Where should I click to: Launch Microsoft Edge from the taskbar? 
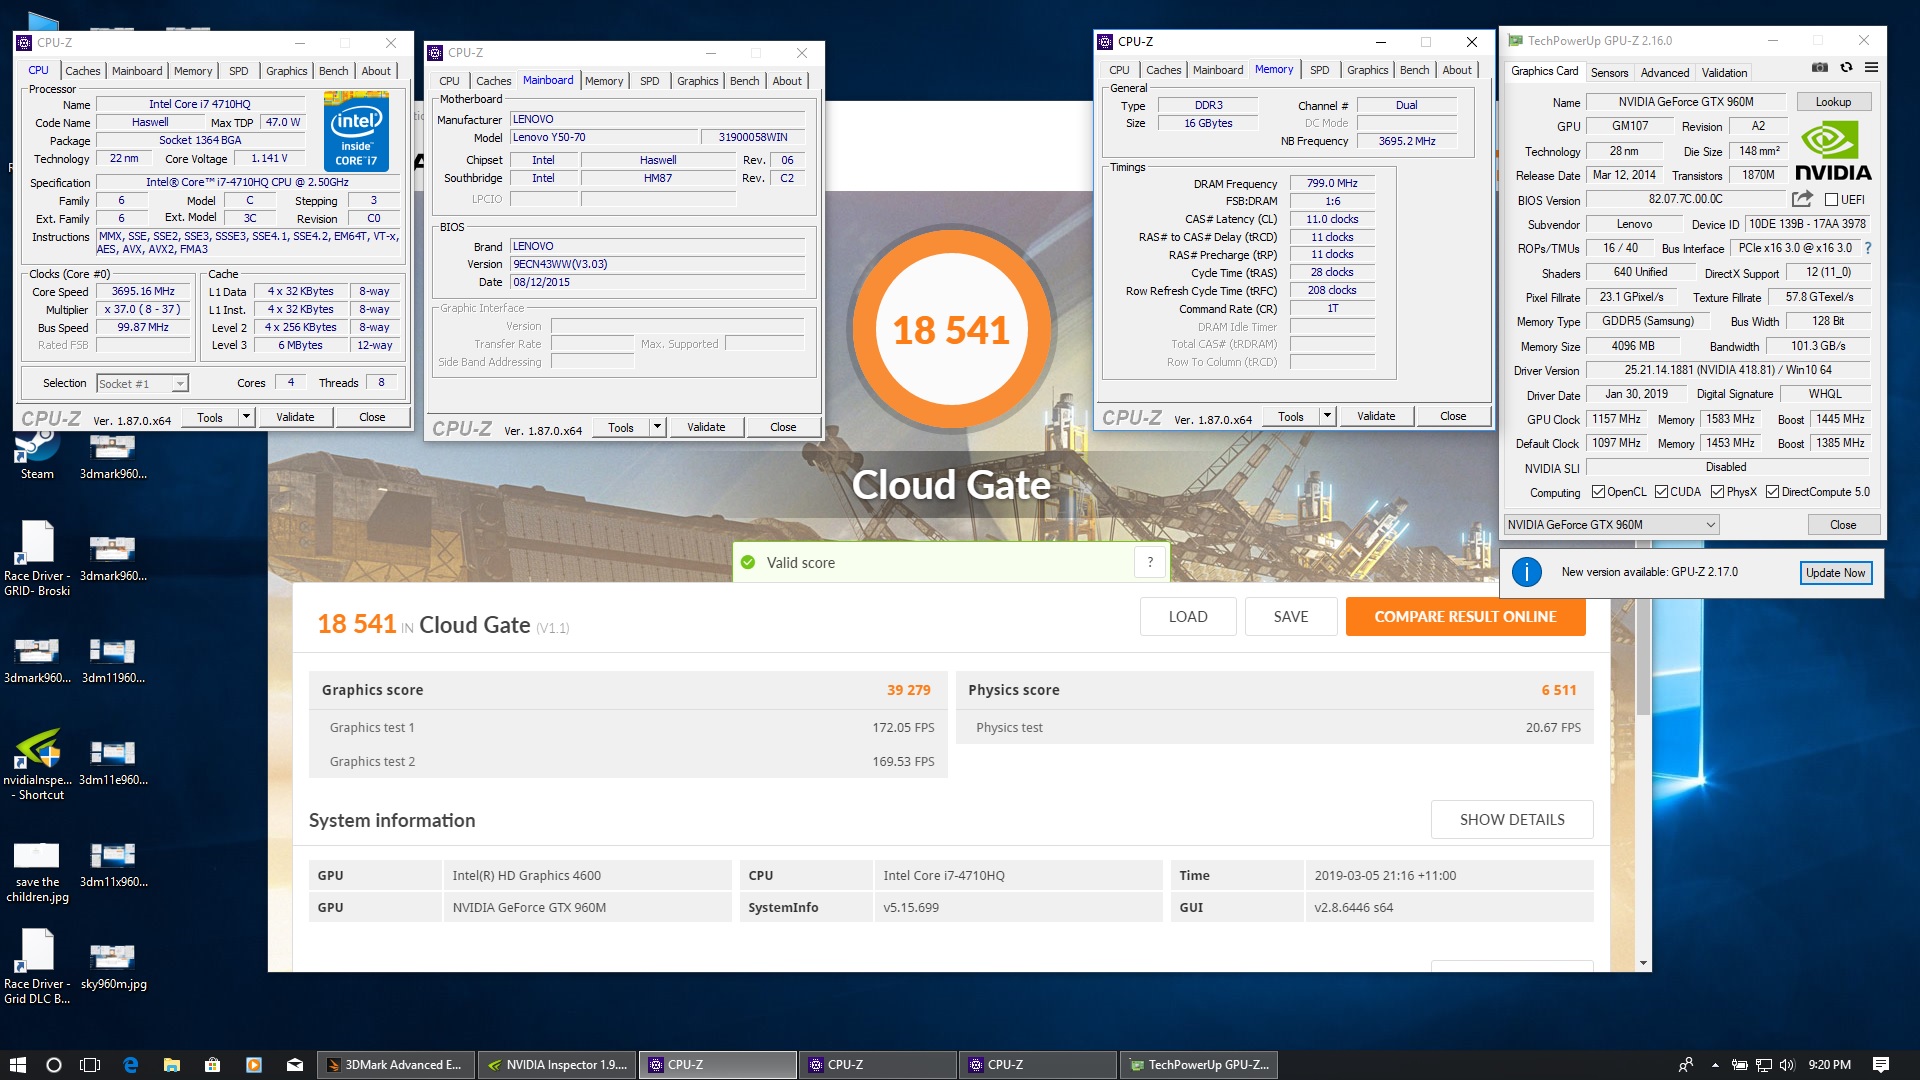131,1065
